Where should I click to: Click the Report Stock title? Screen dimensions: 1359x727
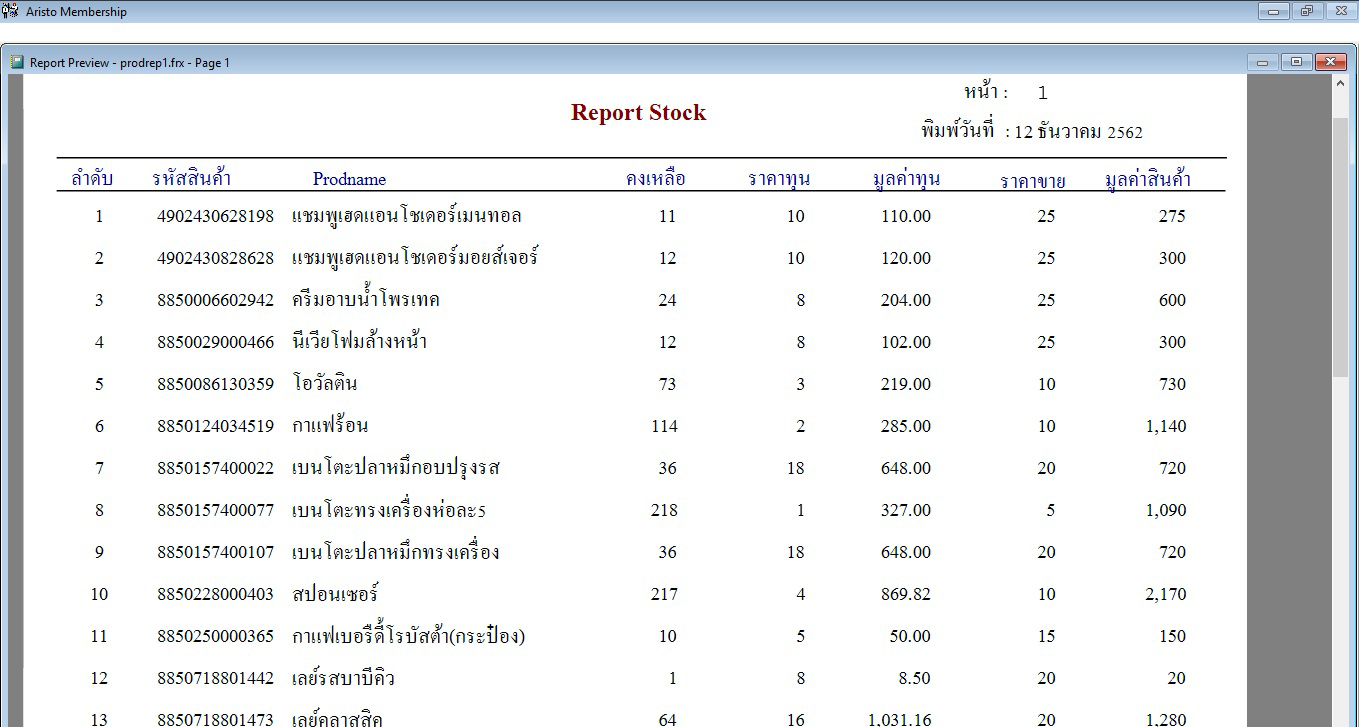pos(638,113)
